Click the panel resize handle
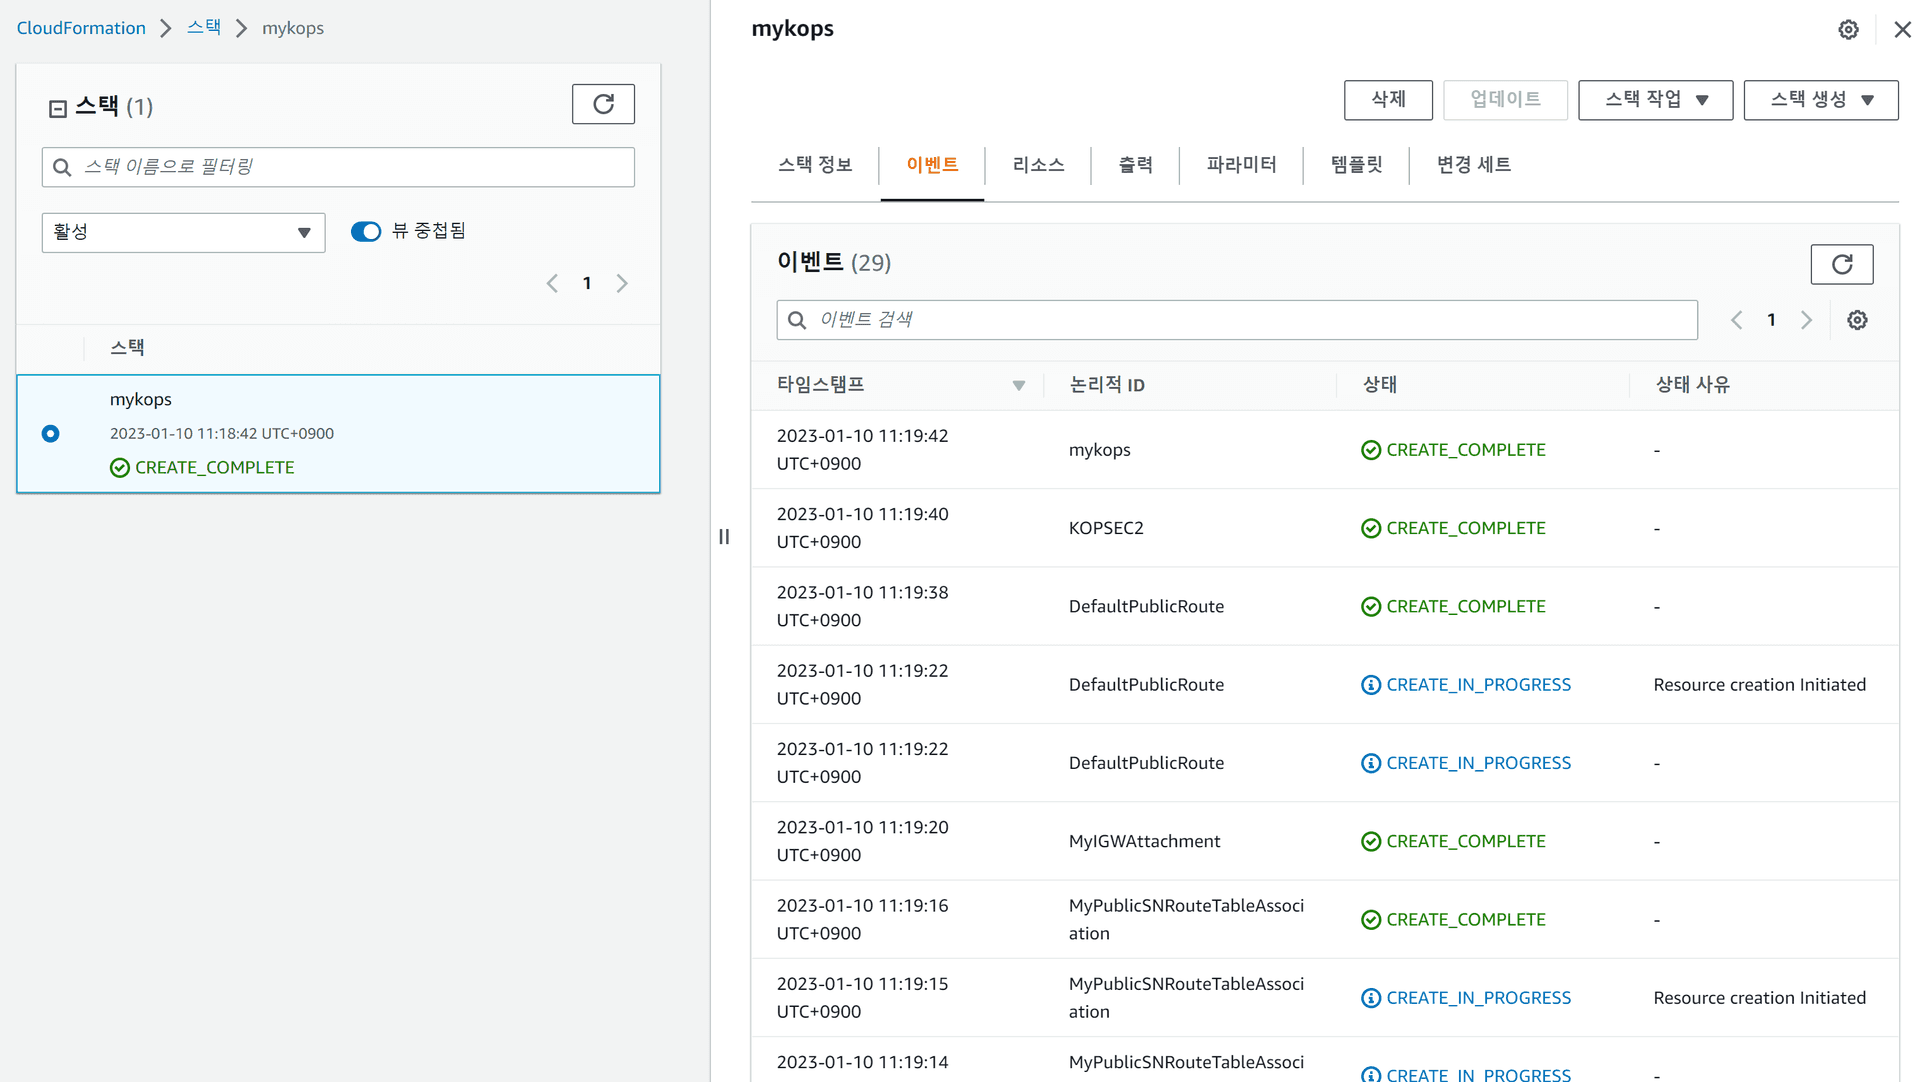1920x1082 pixels. [x=724, y=537]
